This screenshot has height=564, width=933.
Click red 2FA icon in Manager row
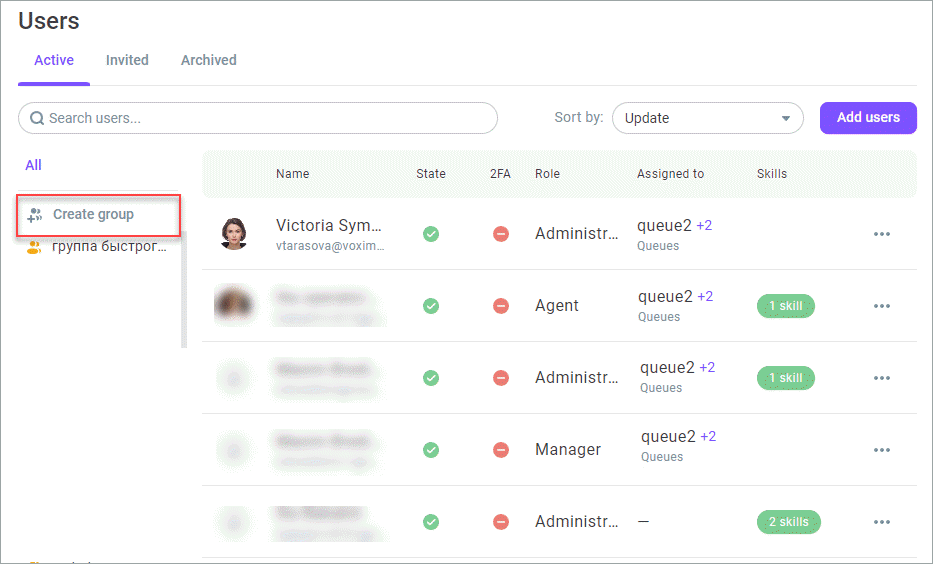click(501, 450)
